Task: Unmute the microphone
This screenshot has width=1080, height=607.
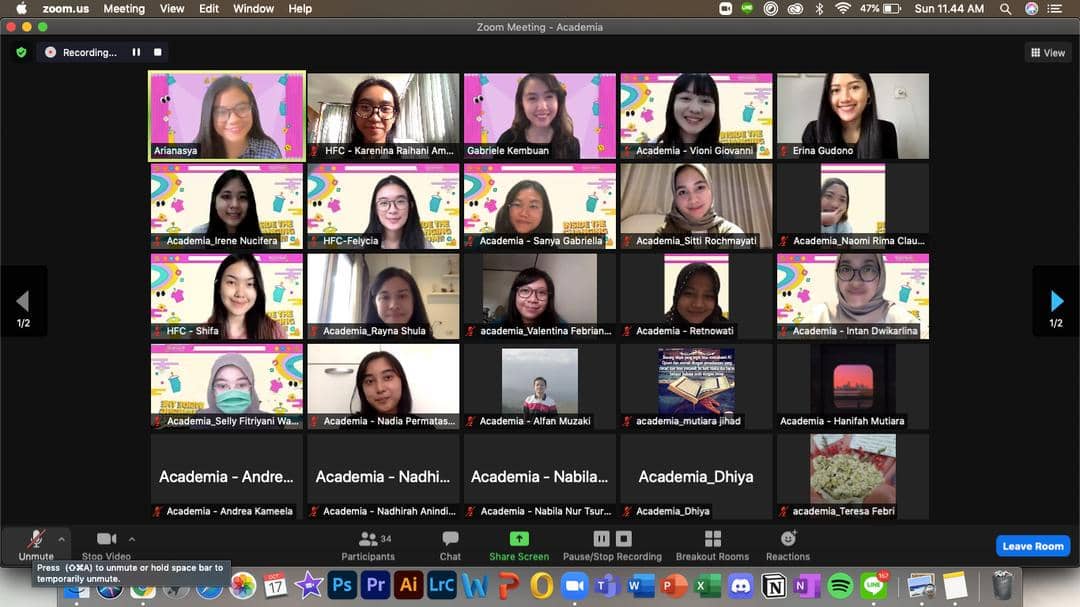Action: tap(36, 540)
